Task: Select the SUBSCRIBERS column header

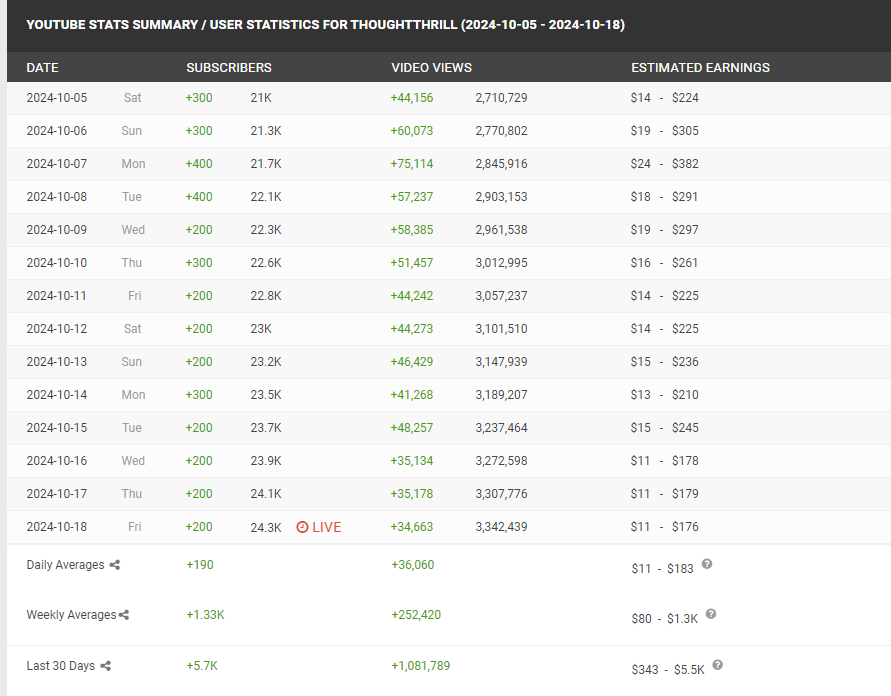Action: point(229,68)
